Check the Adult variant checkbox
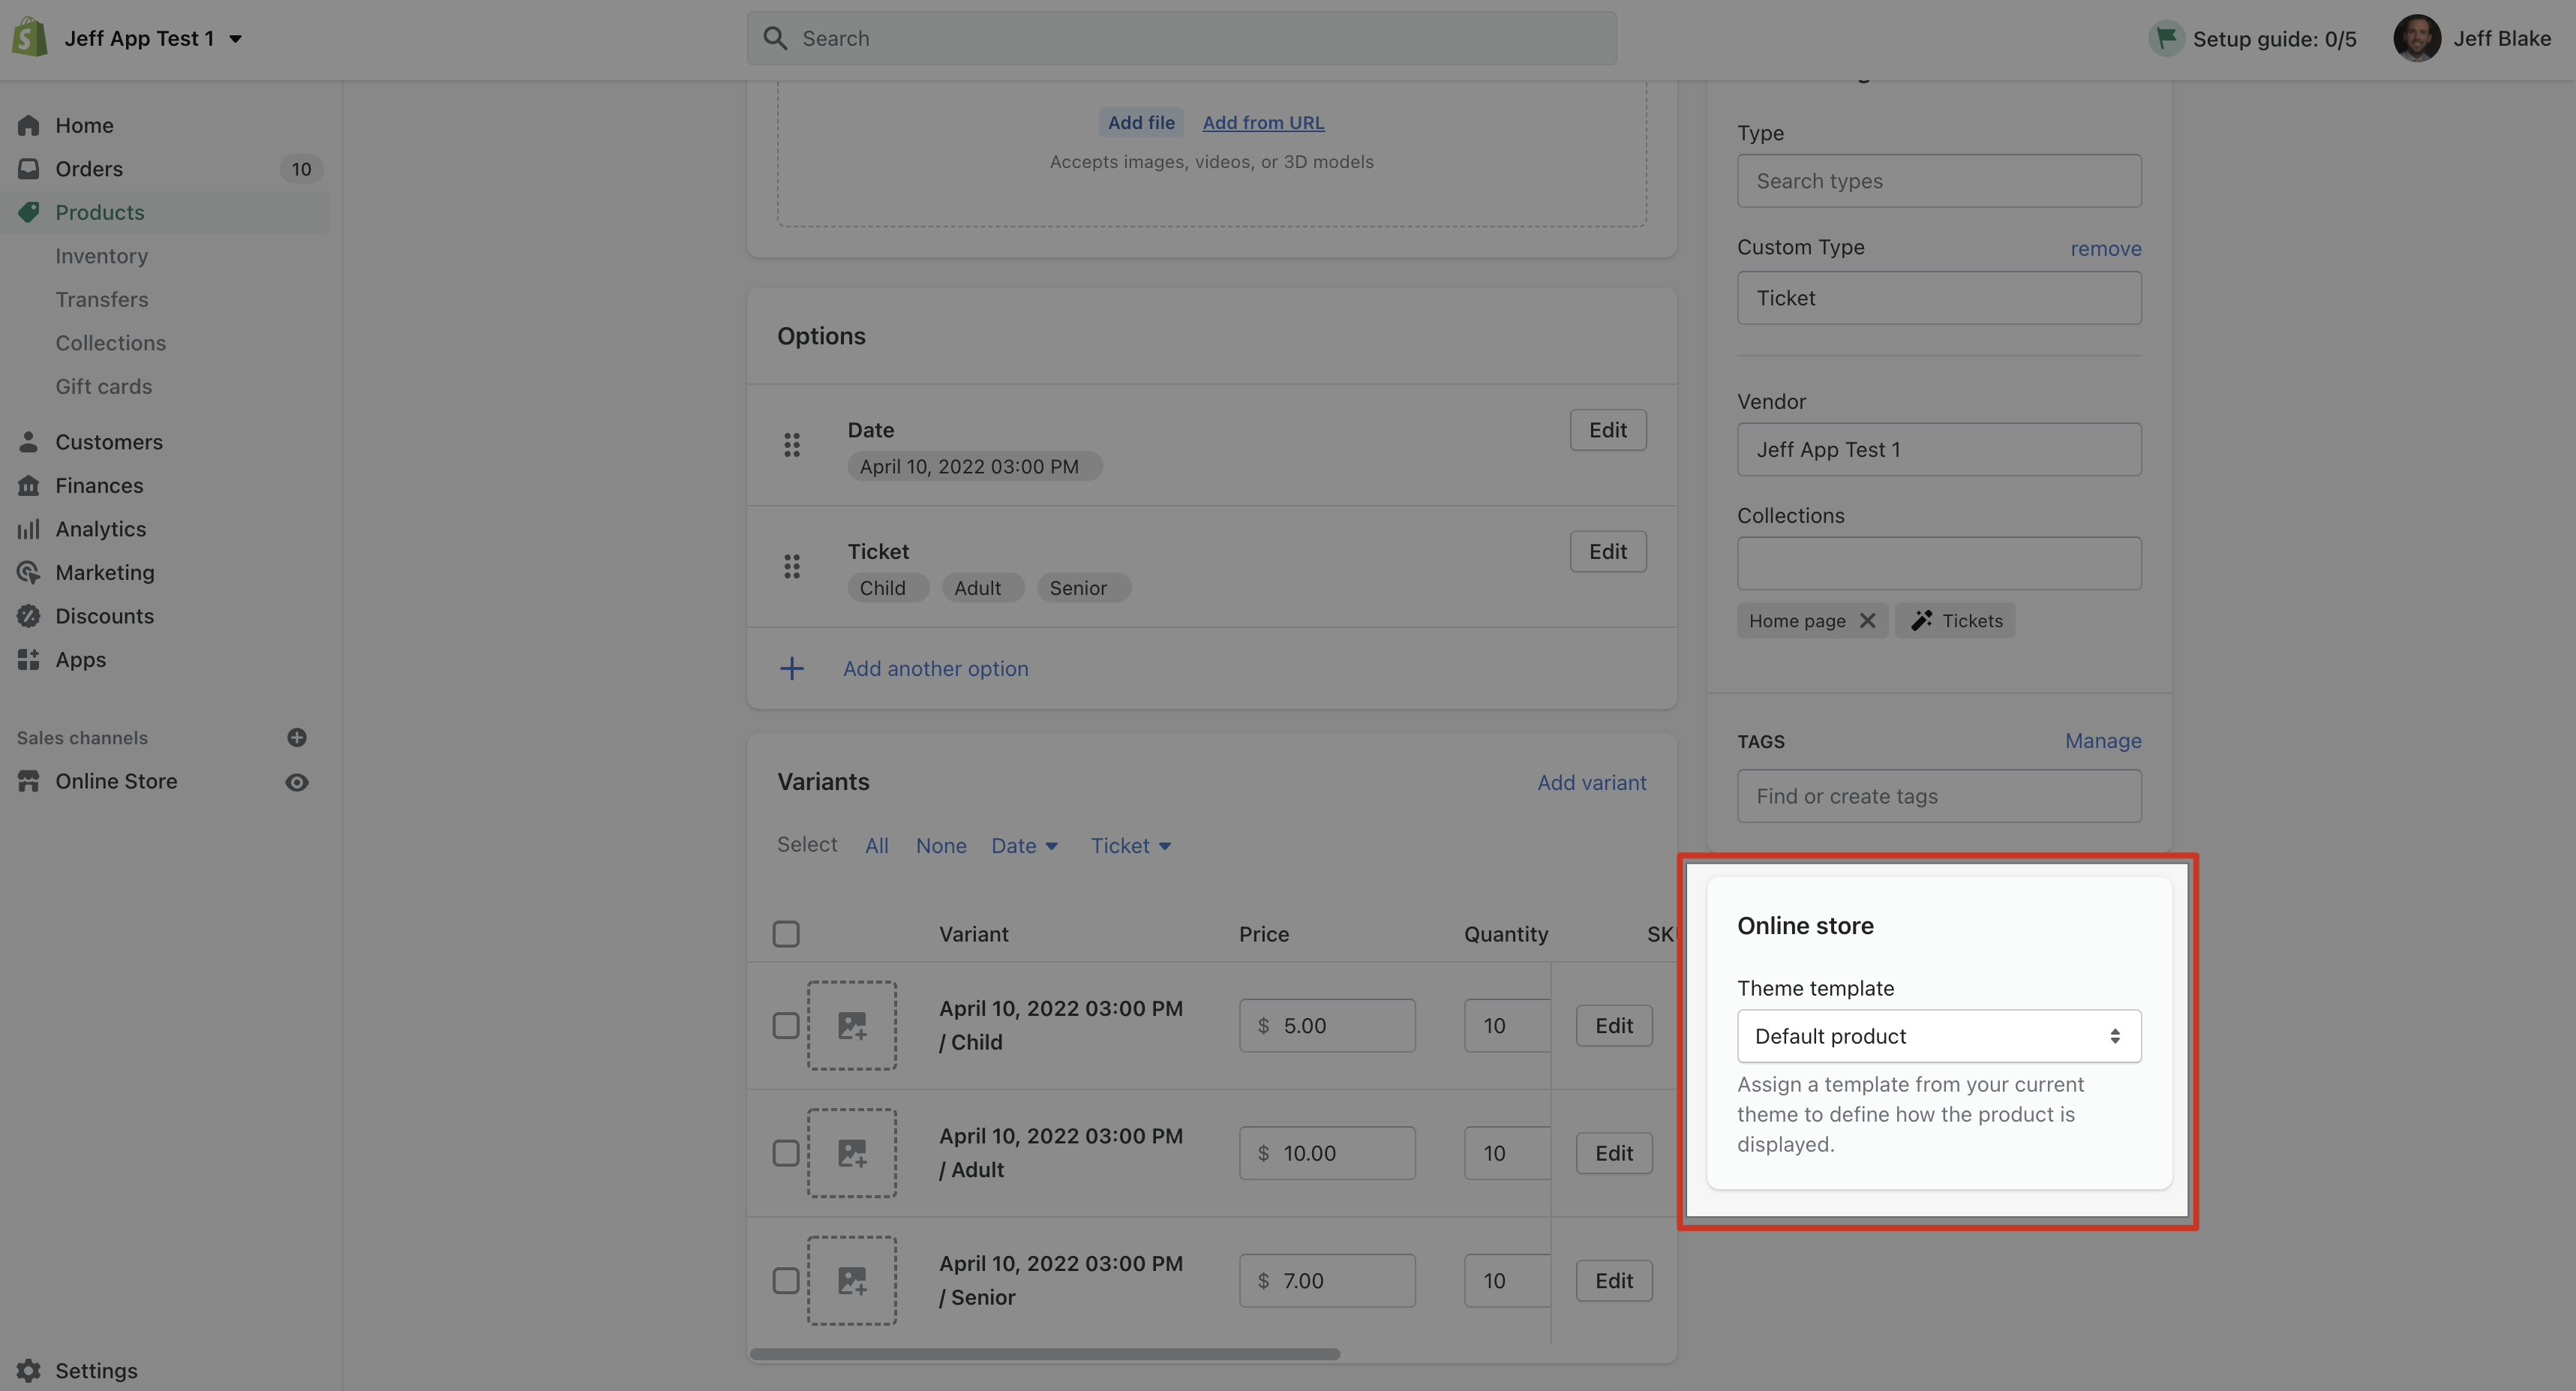2576x1391 pixels. (786, 1152)
